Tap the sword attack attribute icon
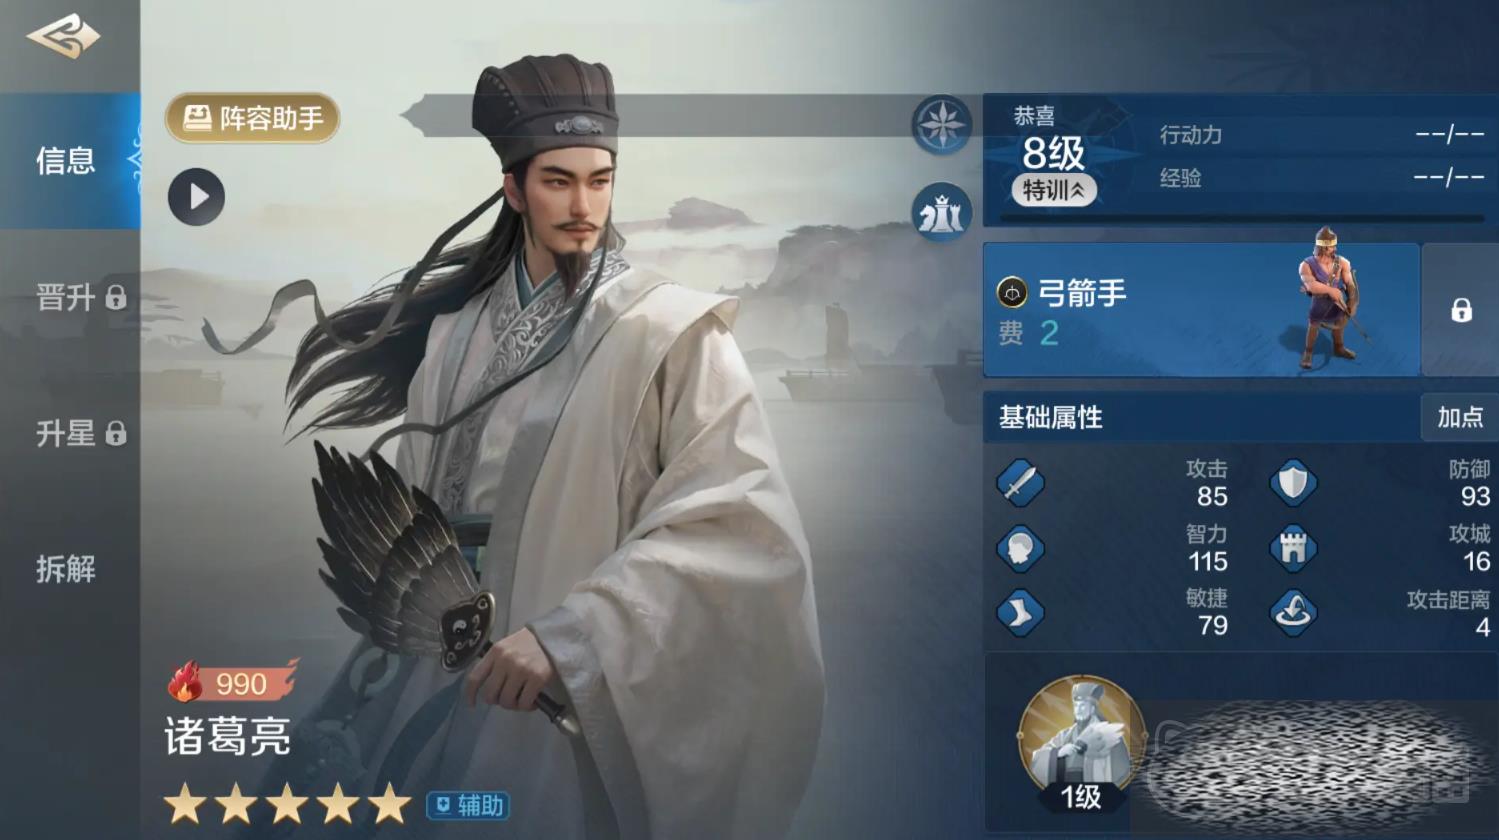 [1020, 484]
